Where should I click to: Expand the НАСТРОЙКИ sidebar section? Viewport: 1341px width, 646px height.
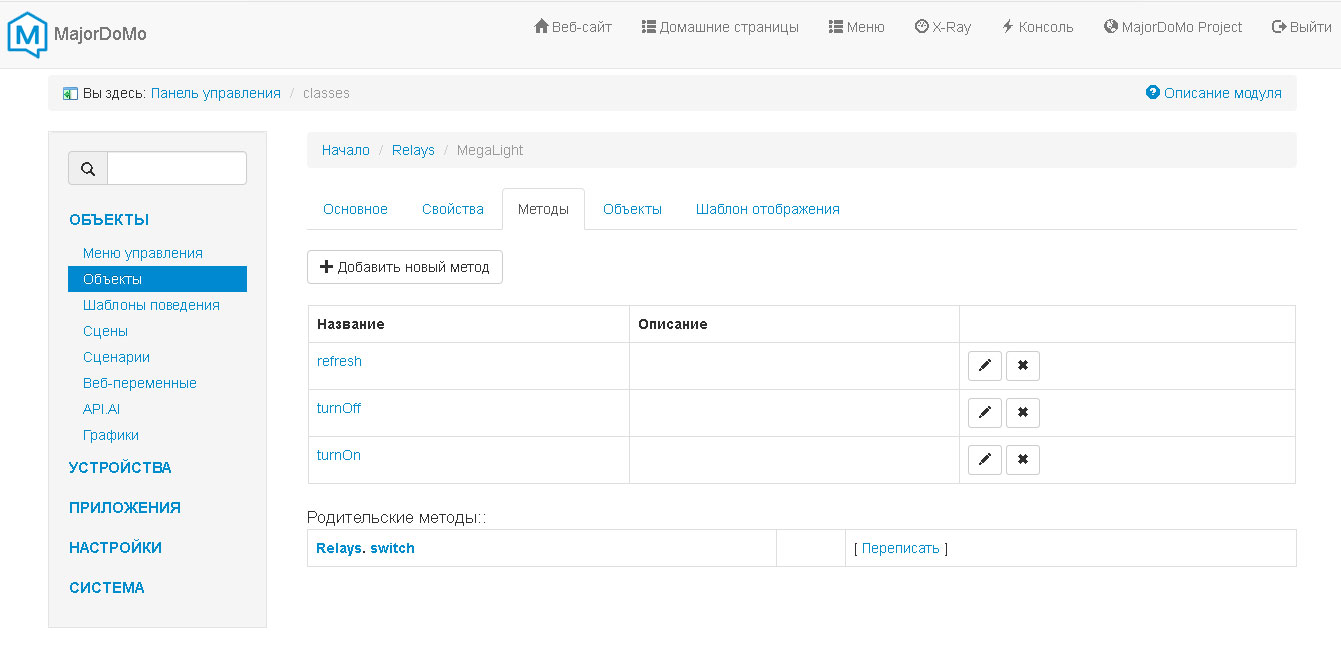point(115,547)
